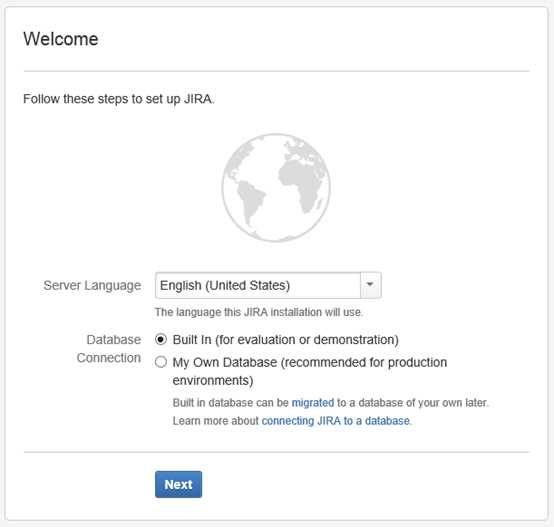Open the Server Language dropdown arrow
Viewport: 554px width, 527px height.
click(370, 285)
